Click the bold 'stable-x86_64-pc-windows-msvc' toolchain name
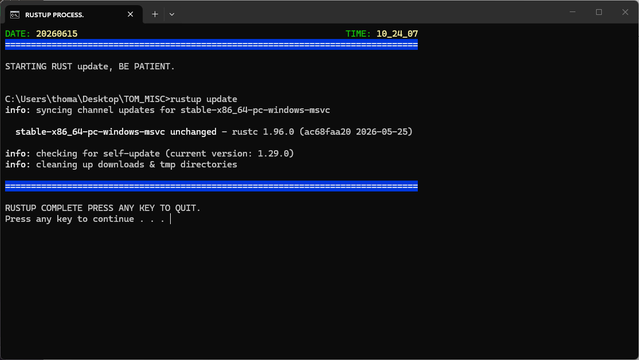The height and width of the screenshot is (360, 639). click(x=90, y=132)
